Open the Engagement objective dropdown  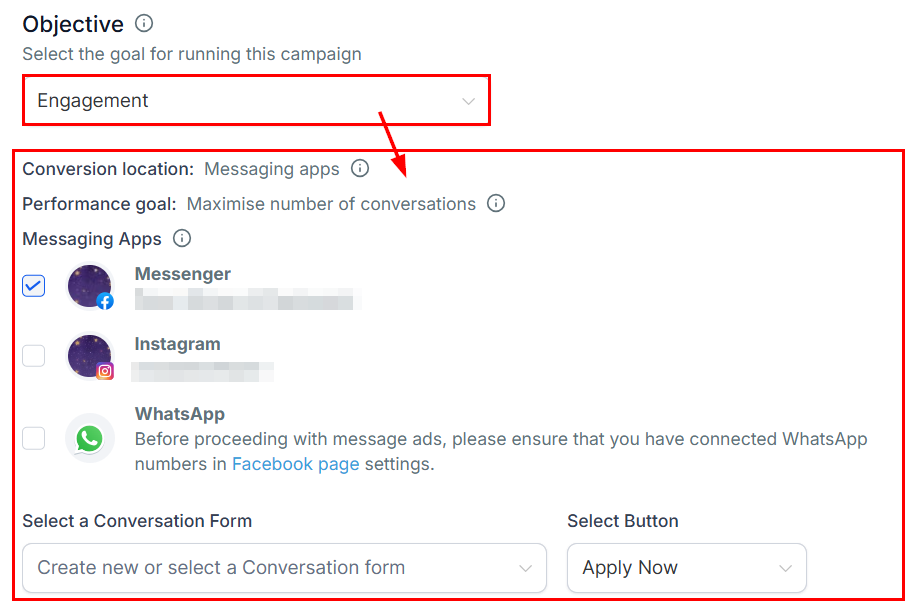[255, 101]
